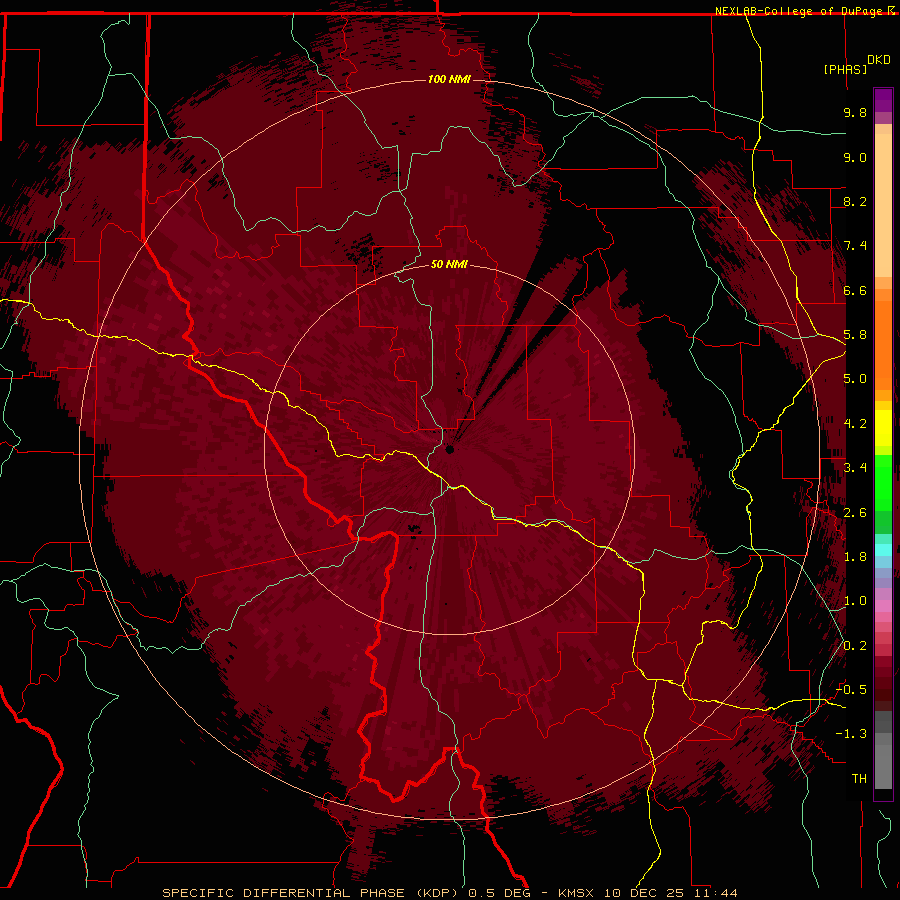This screenshot has height=900, width=900.
Task: Click the orange color bar segment
Action: (x=883, y=345)
